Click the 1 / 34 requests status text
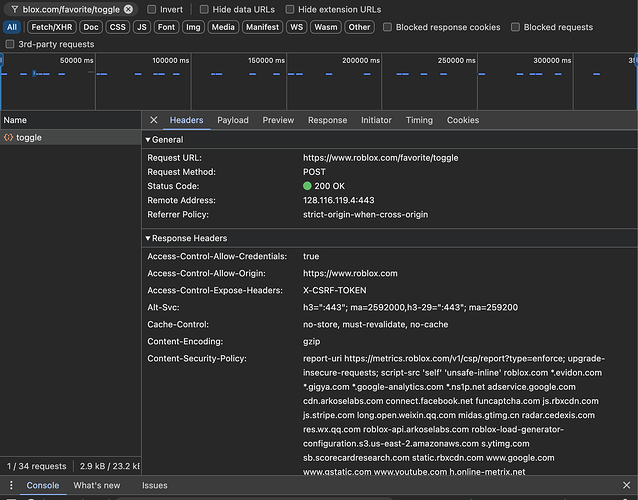Screen dimensions: 638x500 coord(37,466)
